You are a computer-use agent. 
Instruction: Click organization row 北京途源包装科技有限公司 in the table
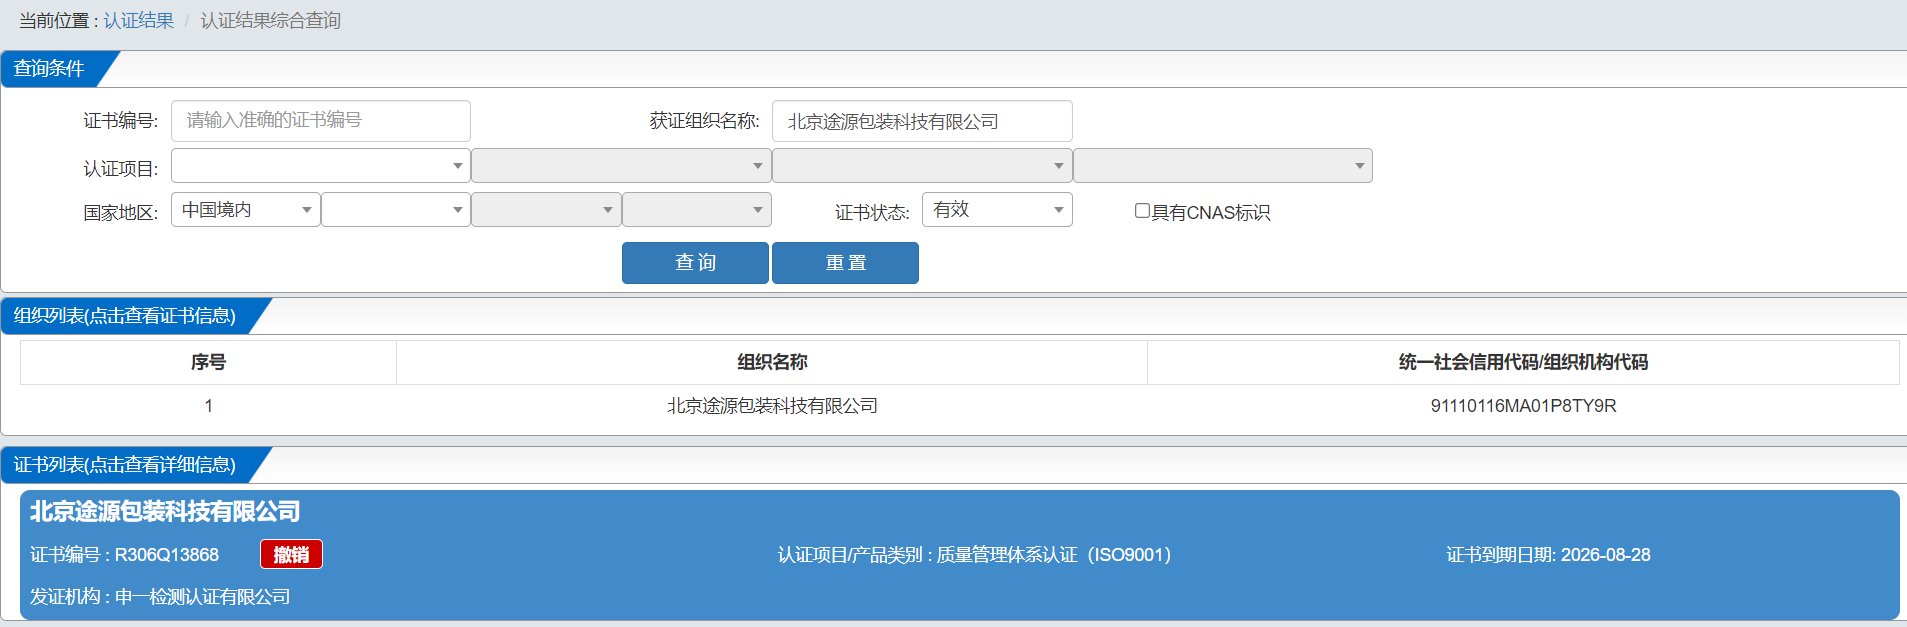tap(772, 406)
